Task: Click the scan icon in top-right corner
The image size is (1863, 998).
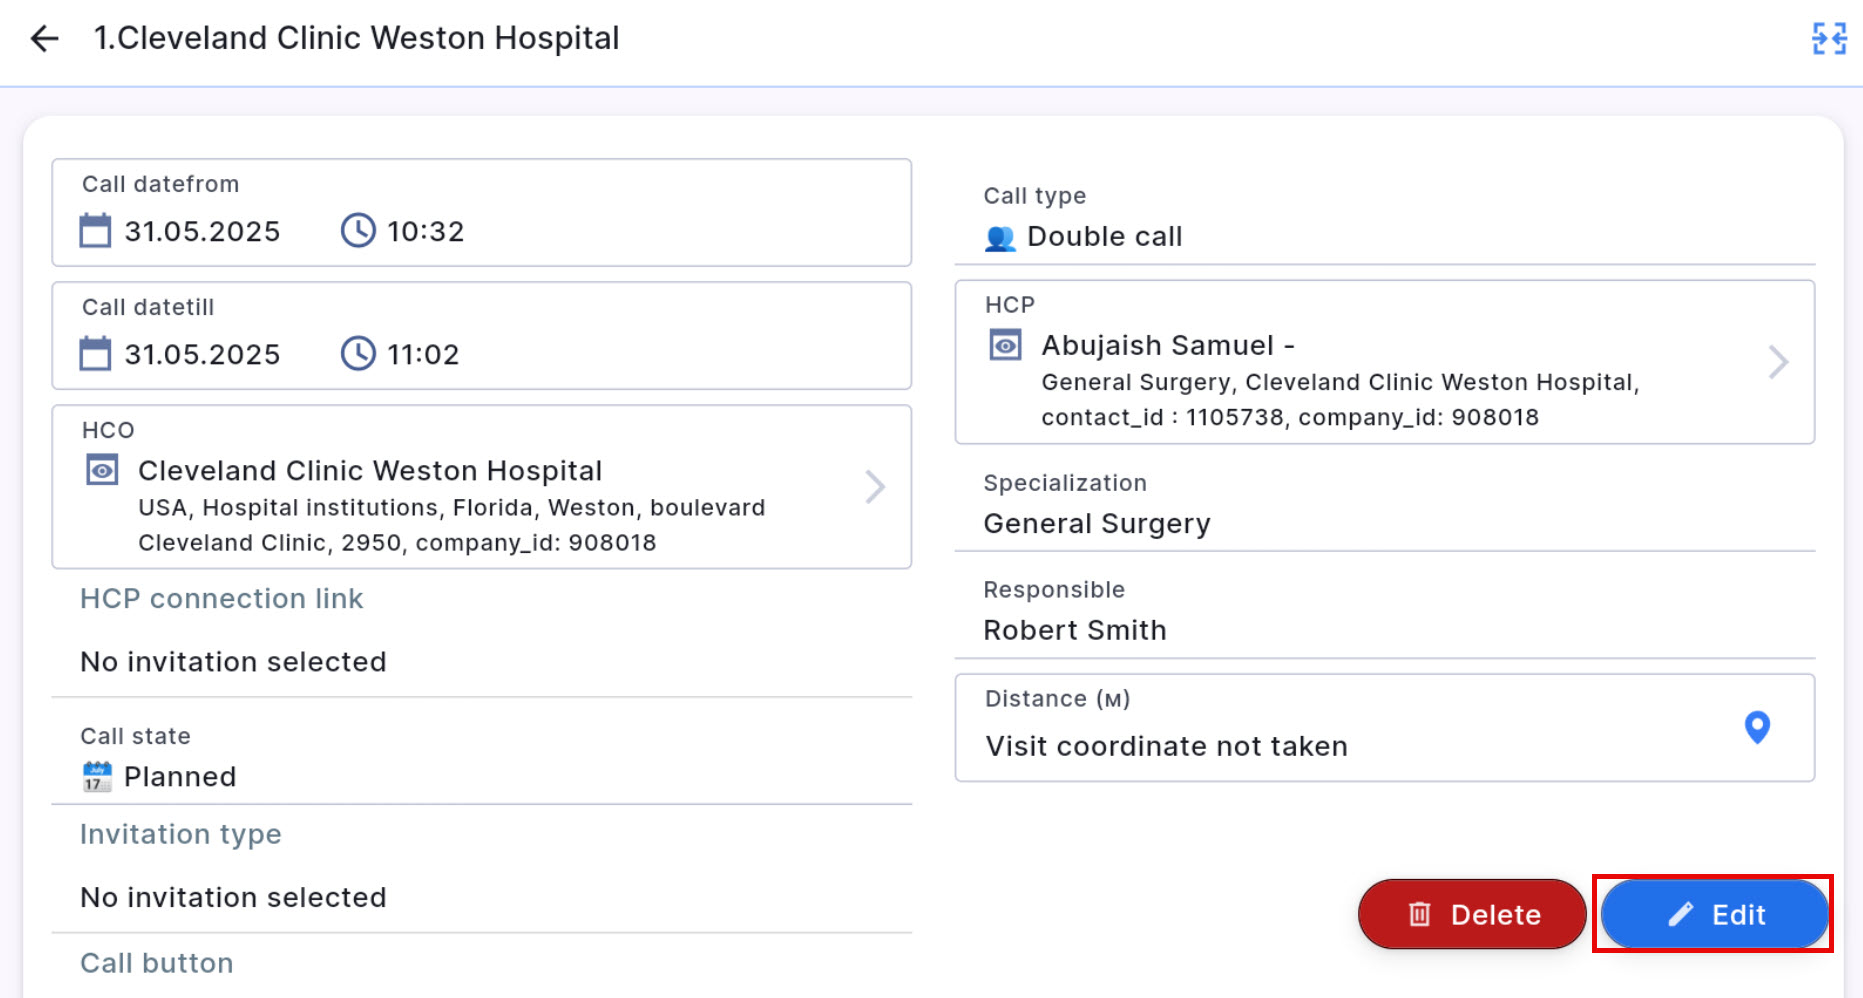Action: (1829, 39)
